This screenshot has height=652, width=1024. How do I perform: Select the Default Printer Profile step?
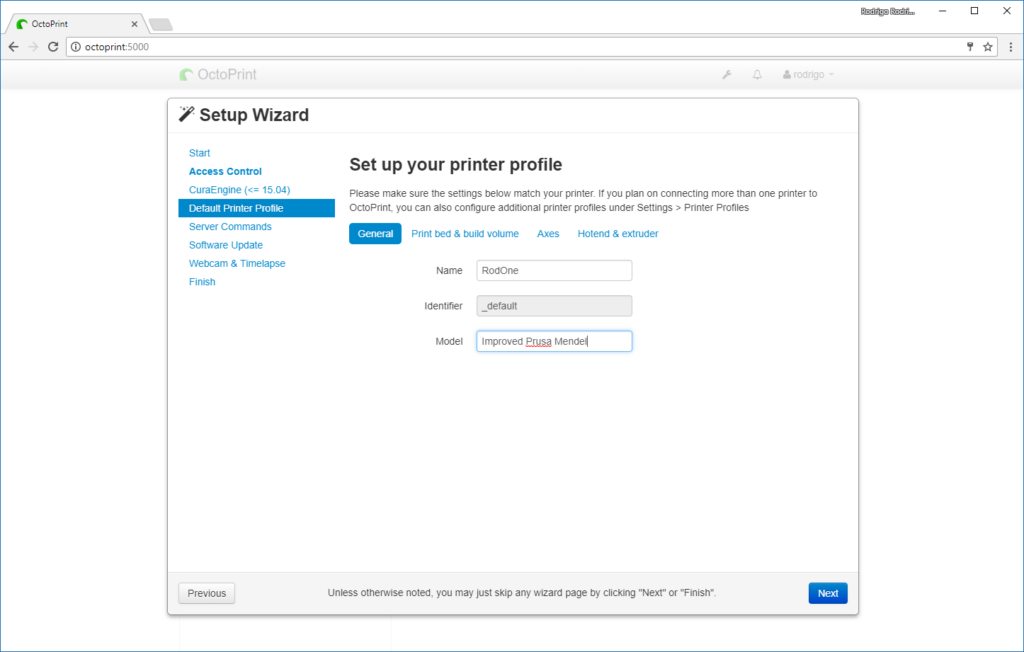tap(257, 208)
